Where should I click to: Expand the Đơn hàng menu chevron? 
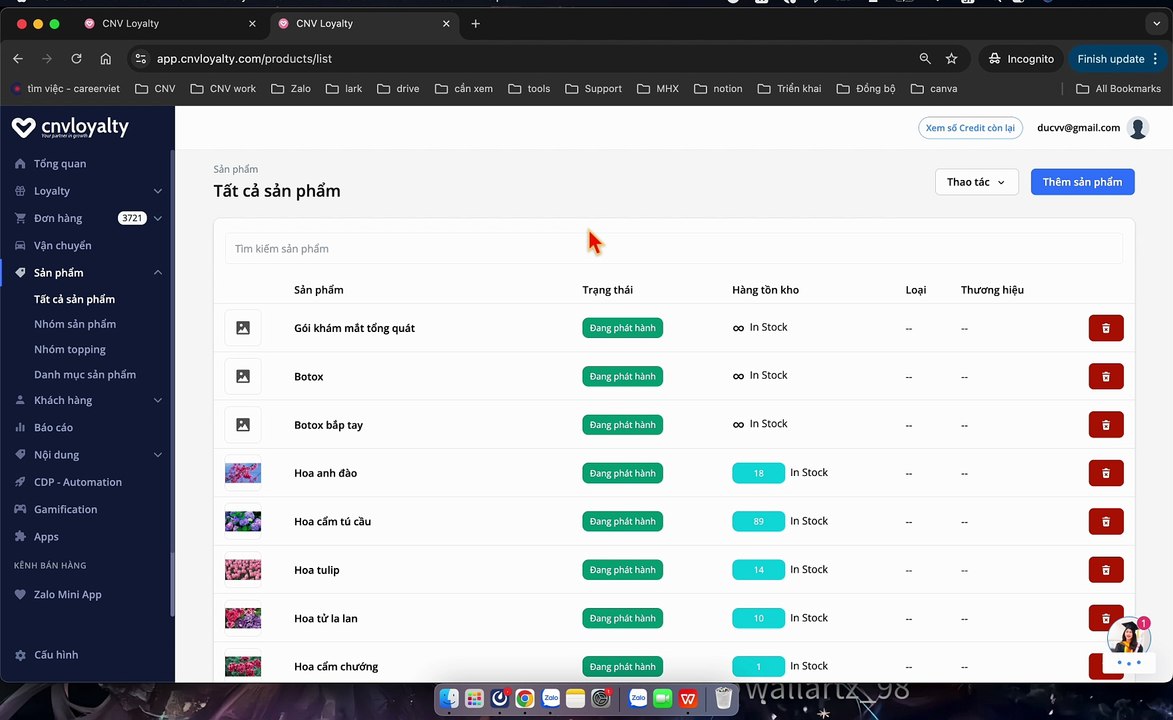pos(158,218)
